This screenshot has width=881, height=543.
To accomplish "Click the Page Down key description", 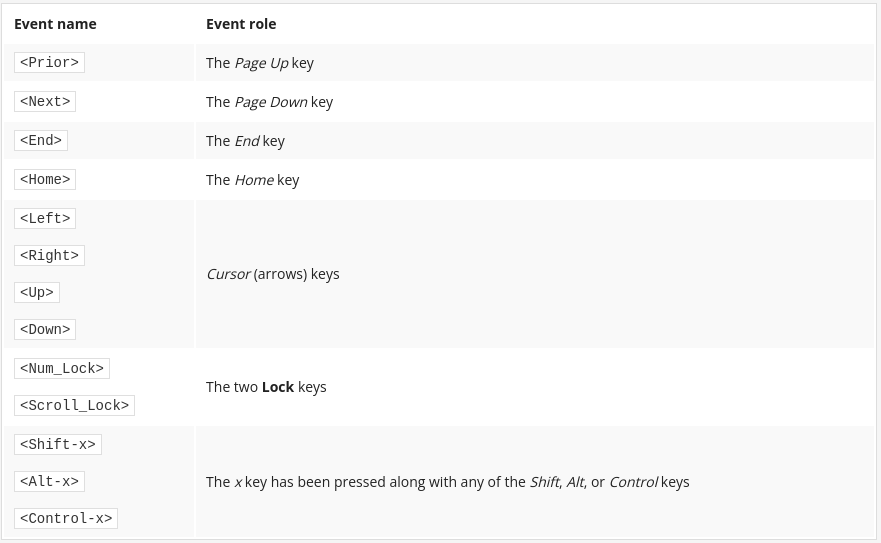I will click(269, 102).
